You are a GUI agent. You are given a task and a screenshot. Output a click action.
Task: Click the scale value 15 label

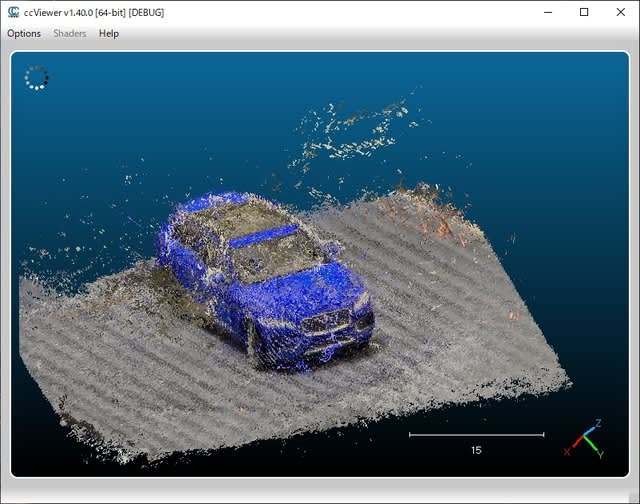(476, 450)
